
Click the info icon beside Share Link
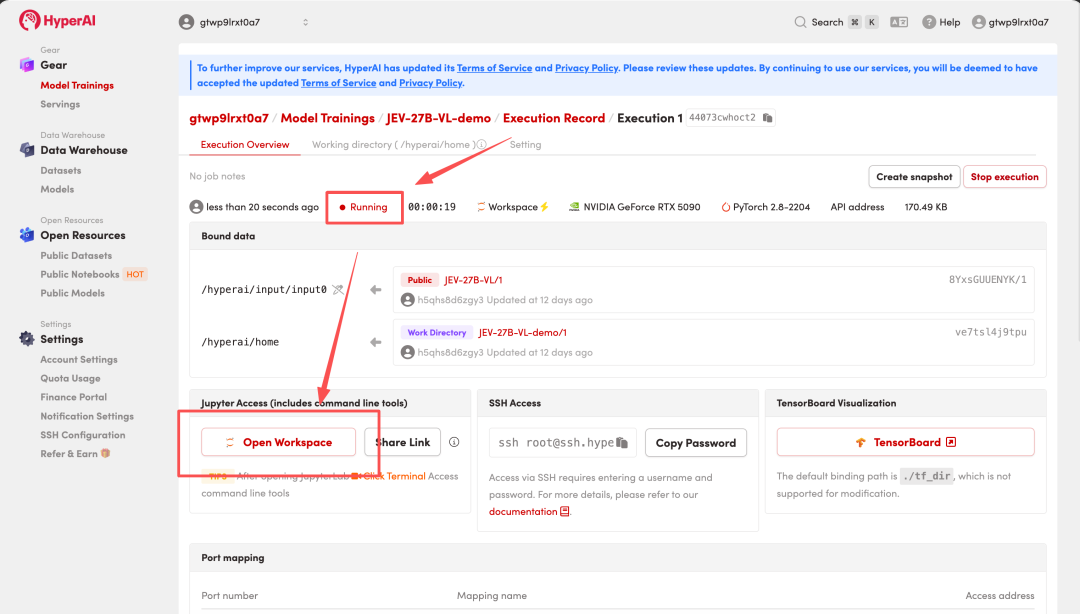click(454, 442)
